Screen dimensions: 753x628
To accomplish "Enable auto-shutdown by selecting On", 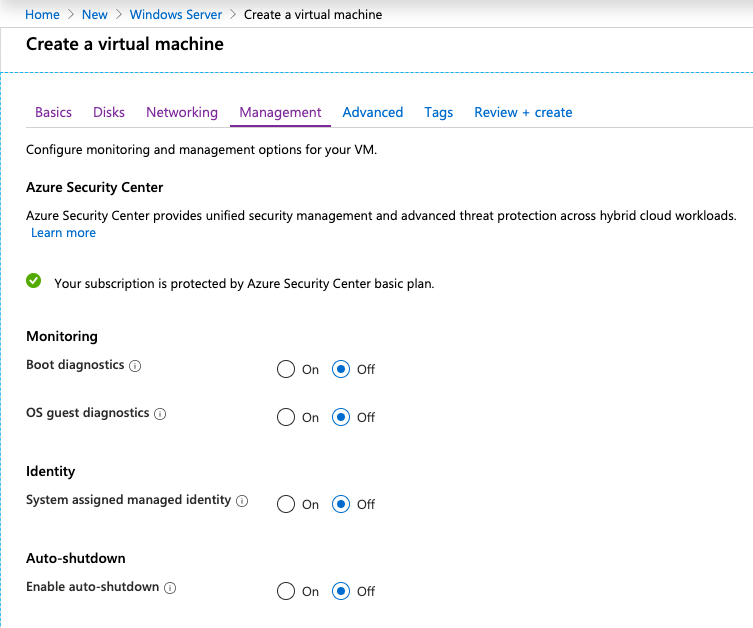I will tap(286, 591).
